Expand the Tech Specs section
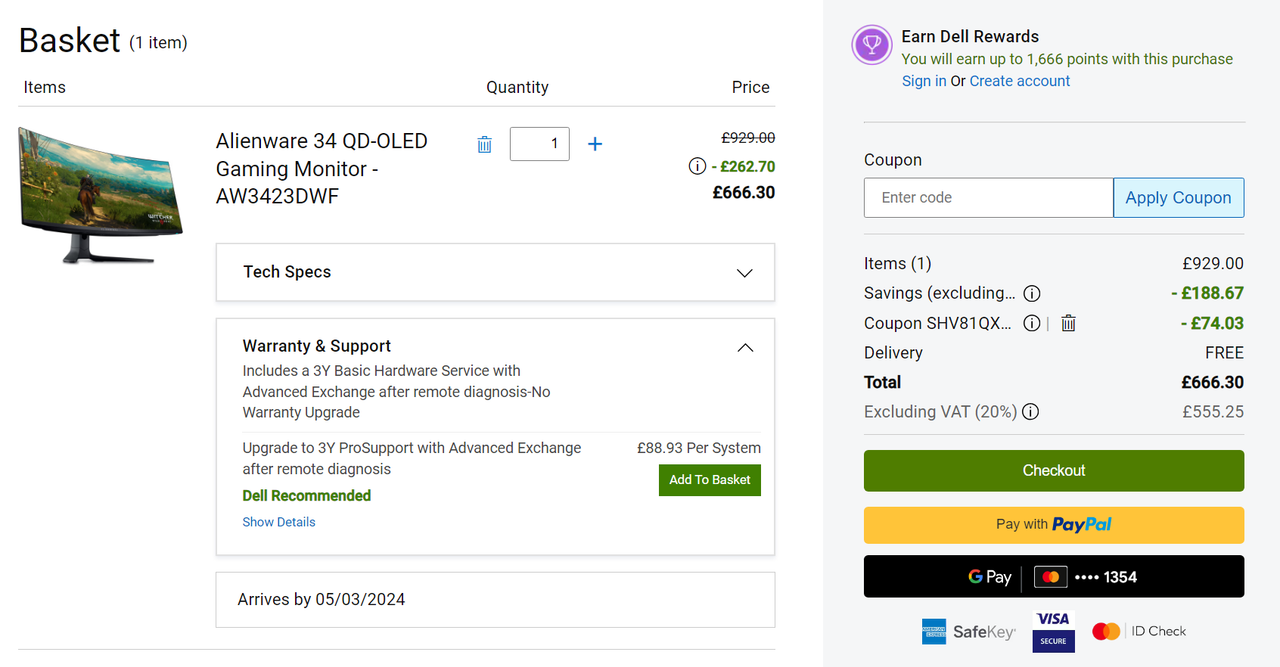Image resolution: width=1280 pixels, height=667 pixels. pos(744,273)
